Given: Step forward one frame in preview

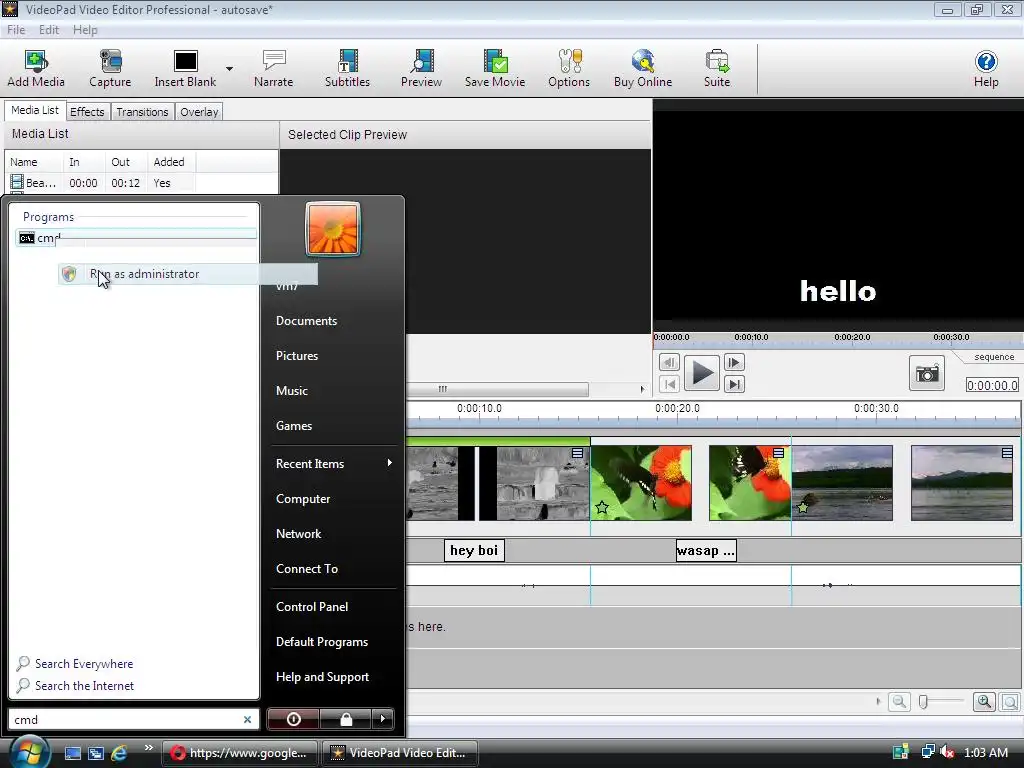Looking at the screenshot, I should (x=734, y=362).
